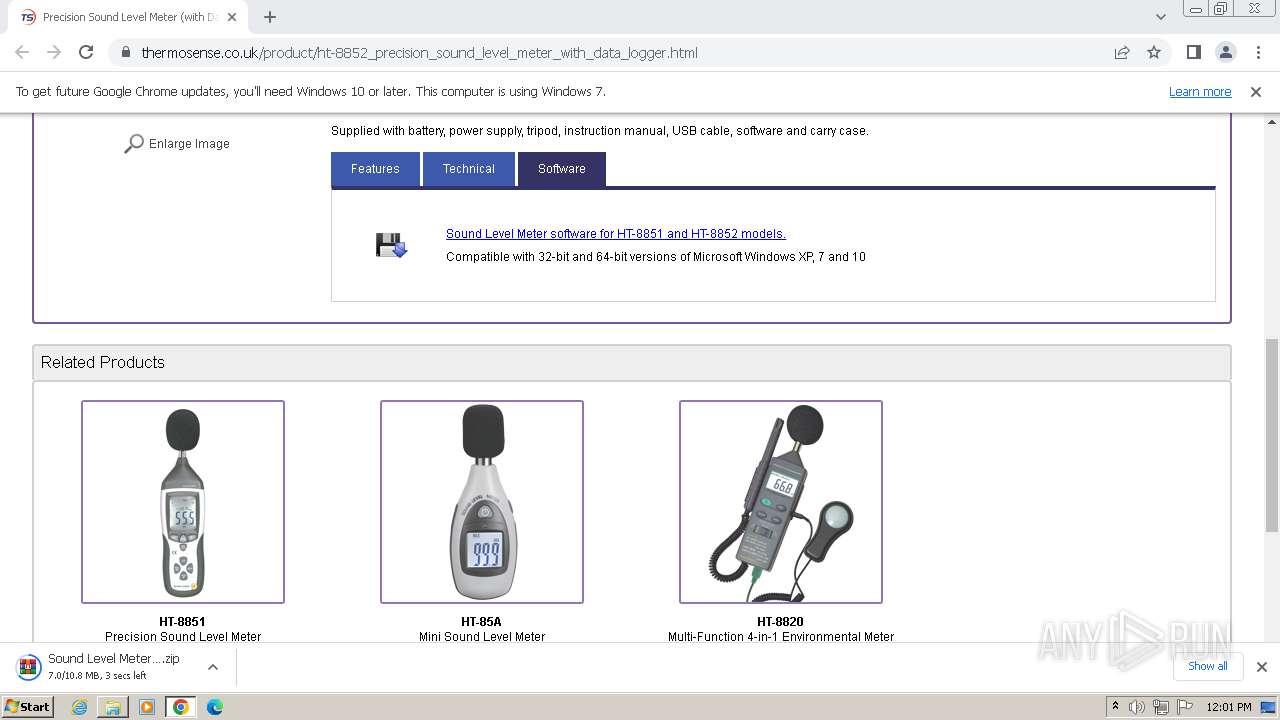Select the Windows compatibility text line
The image size is (1280, 720).
[656, 257]
